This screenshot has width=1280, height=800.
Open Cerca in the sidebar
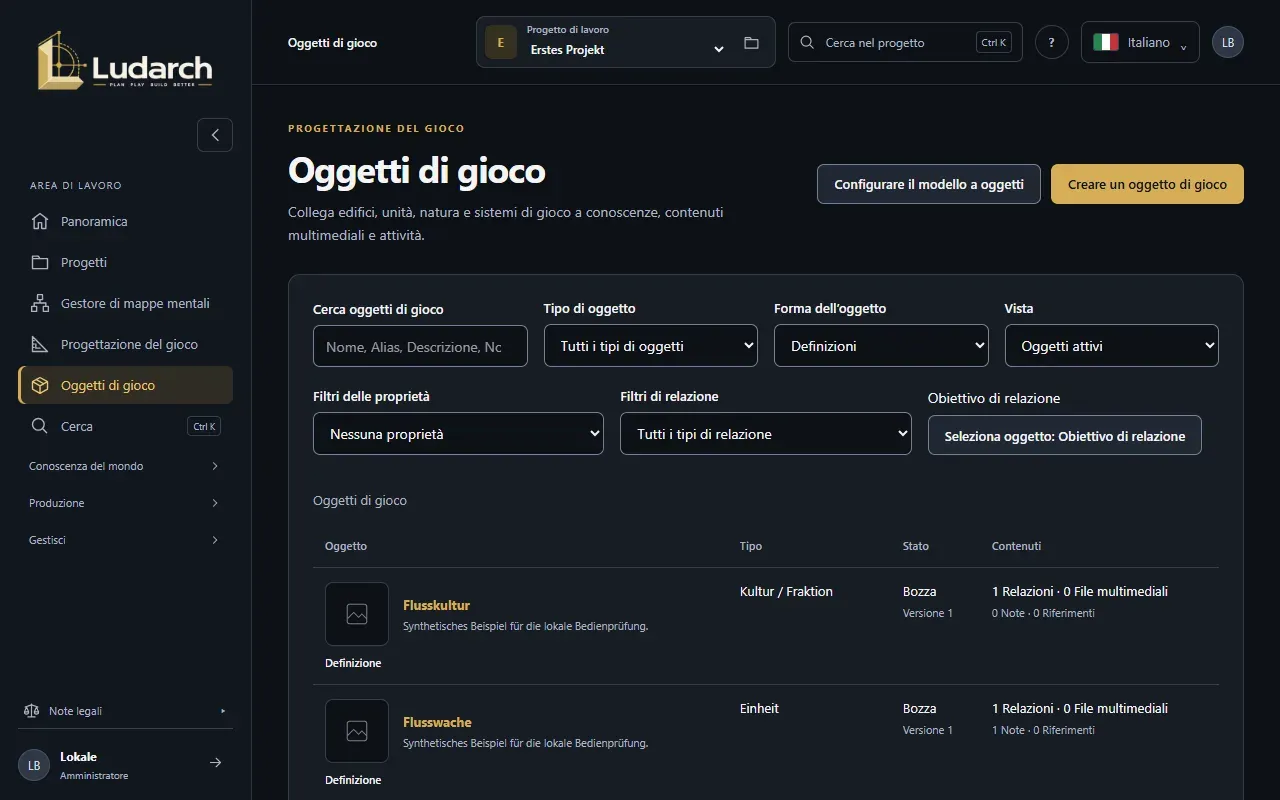click(125, 426)
